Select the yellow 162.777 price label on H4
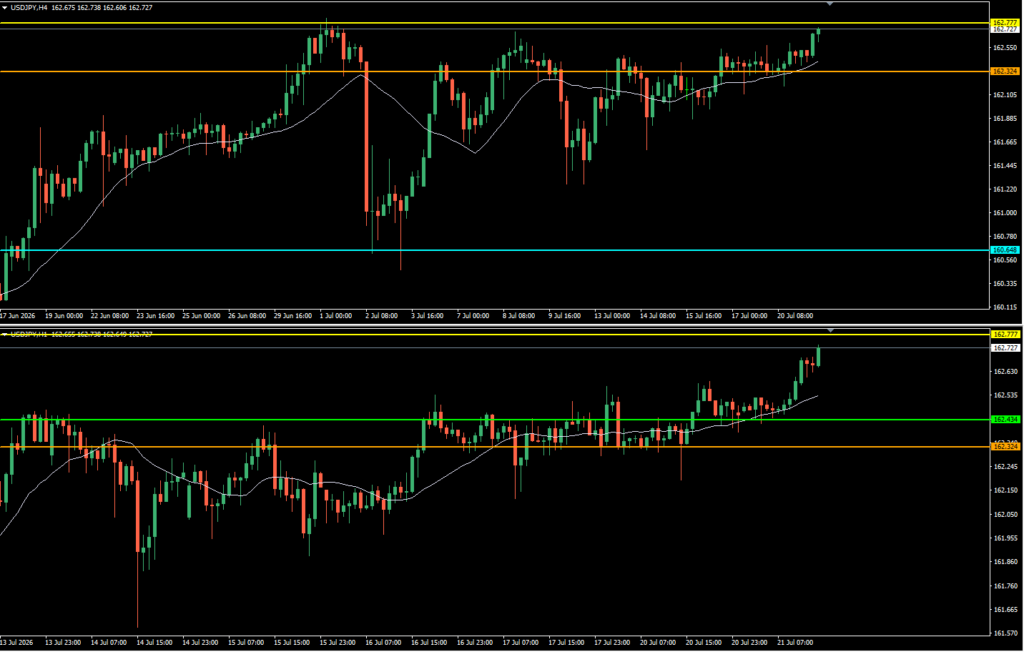Viewport: 1024px width, 652px height. pos(1005,23)
